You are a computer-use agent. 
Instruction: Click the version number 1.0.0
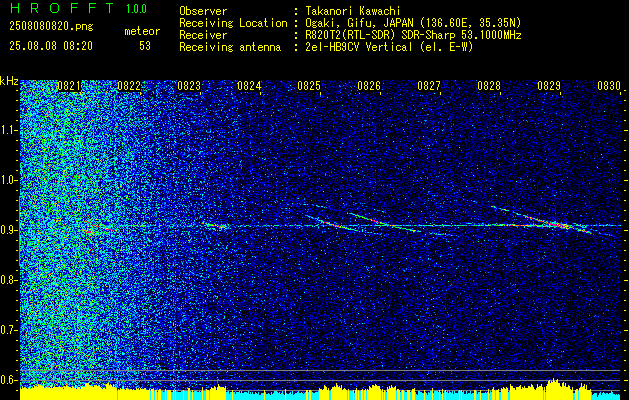(136, 8)
